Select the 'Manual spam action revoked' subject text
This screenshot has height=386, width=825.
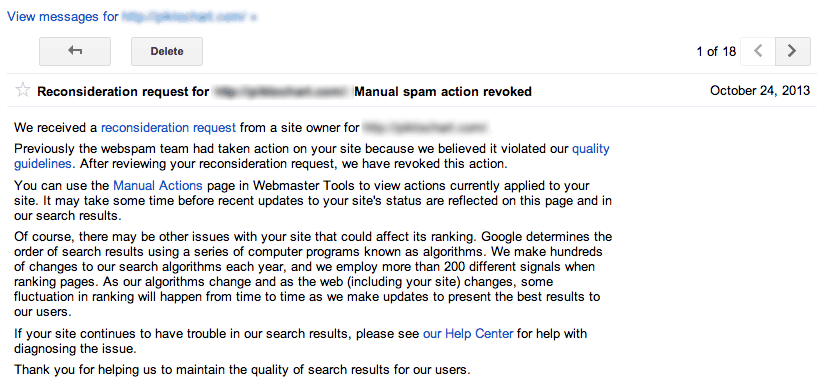point(443,92)
